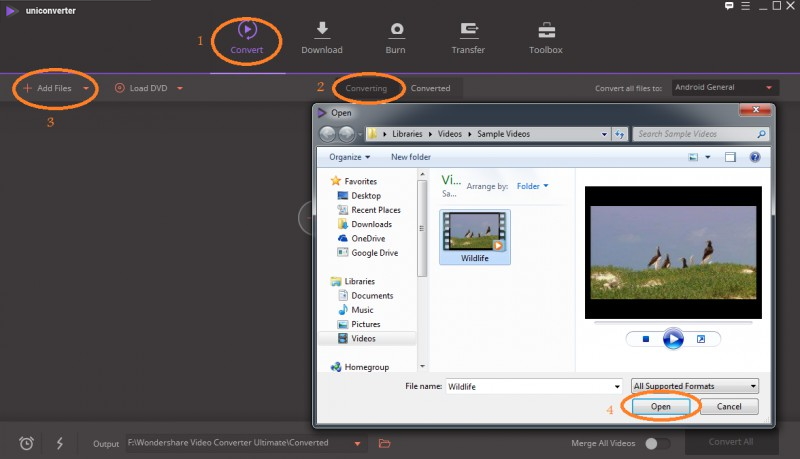Click Videos in the address breadcrumb

click(449, 134)
